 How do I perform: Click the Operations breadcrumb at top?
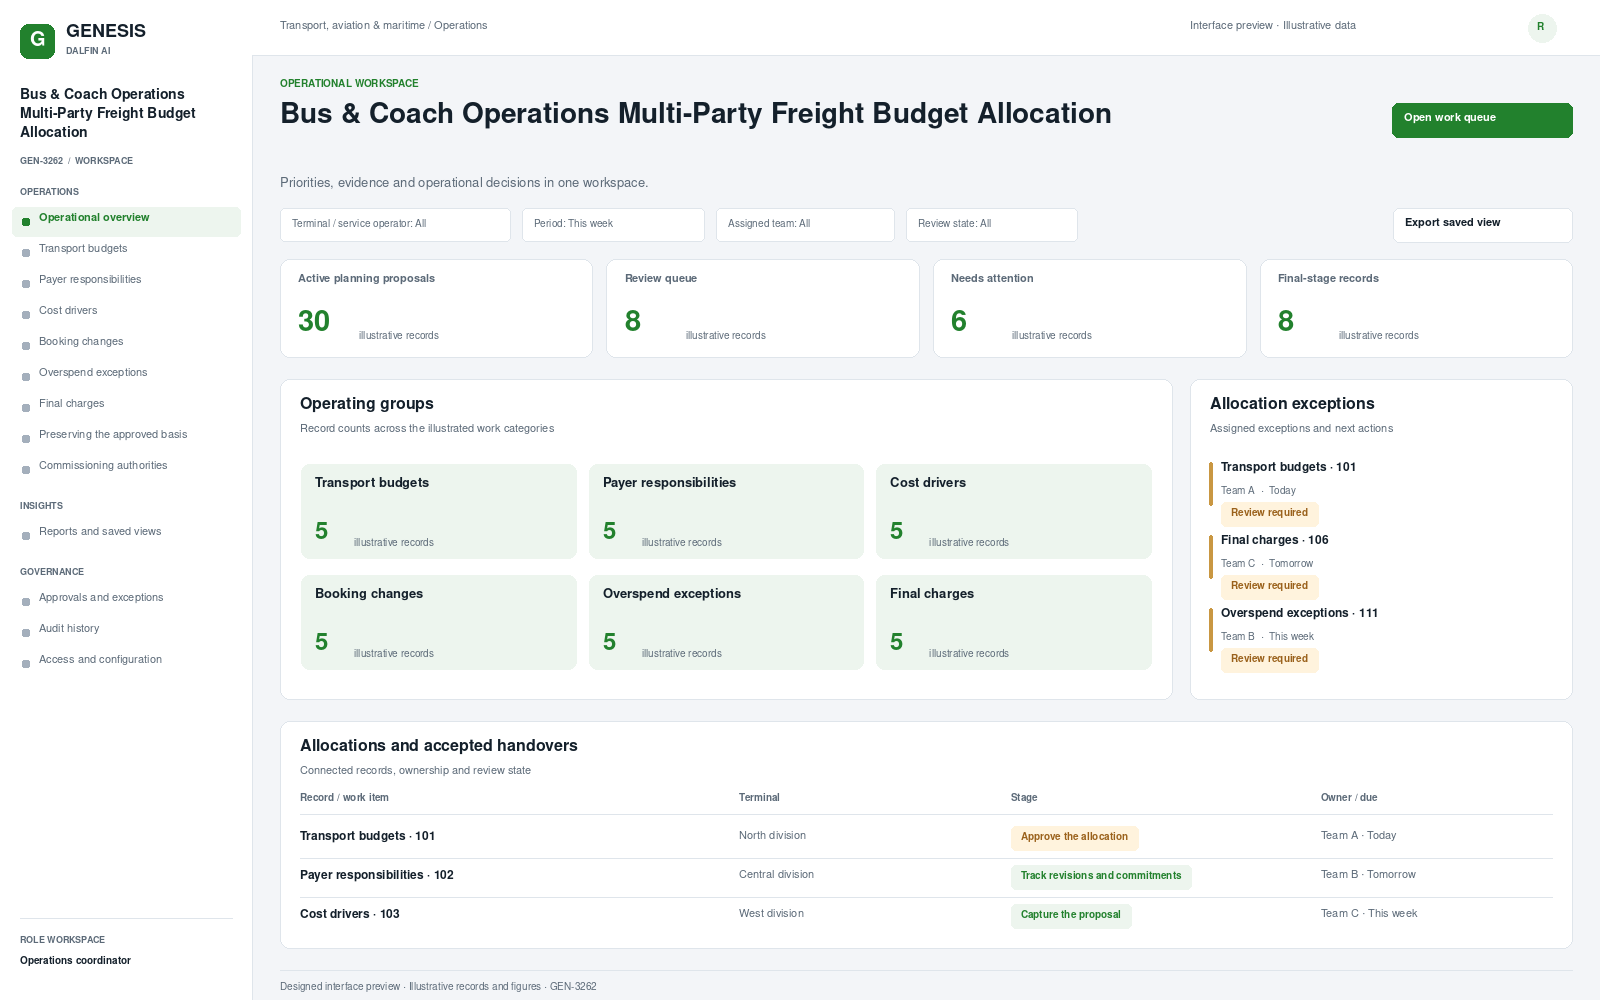pos(460,26)
